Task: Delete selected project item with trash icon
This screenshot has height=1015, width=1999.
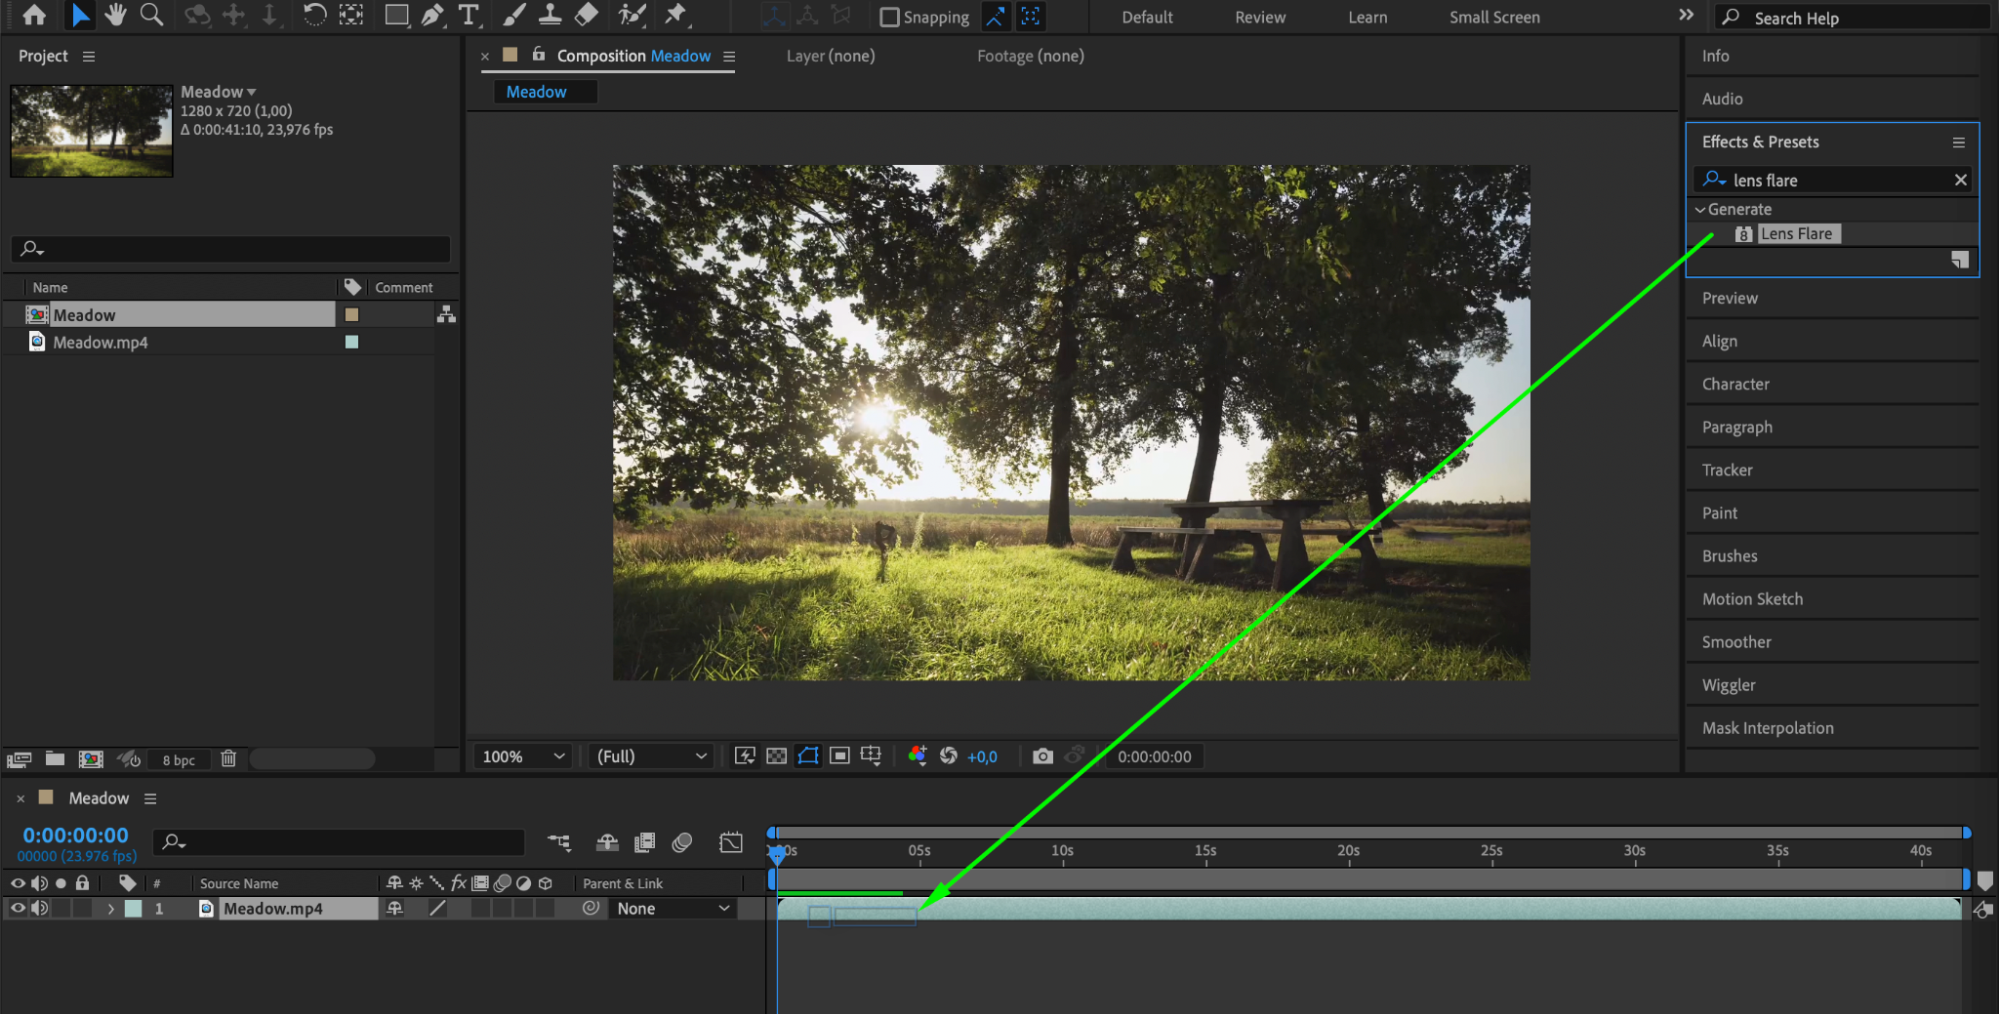Action: (x=228, y=759)
